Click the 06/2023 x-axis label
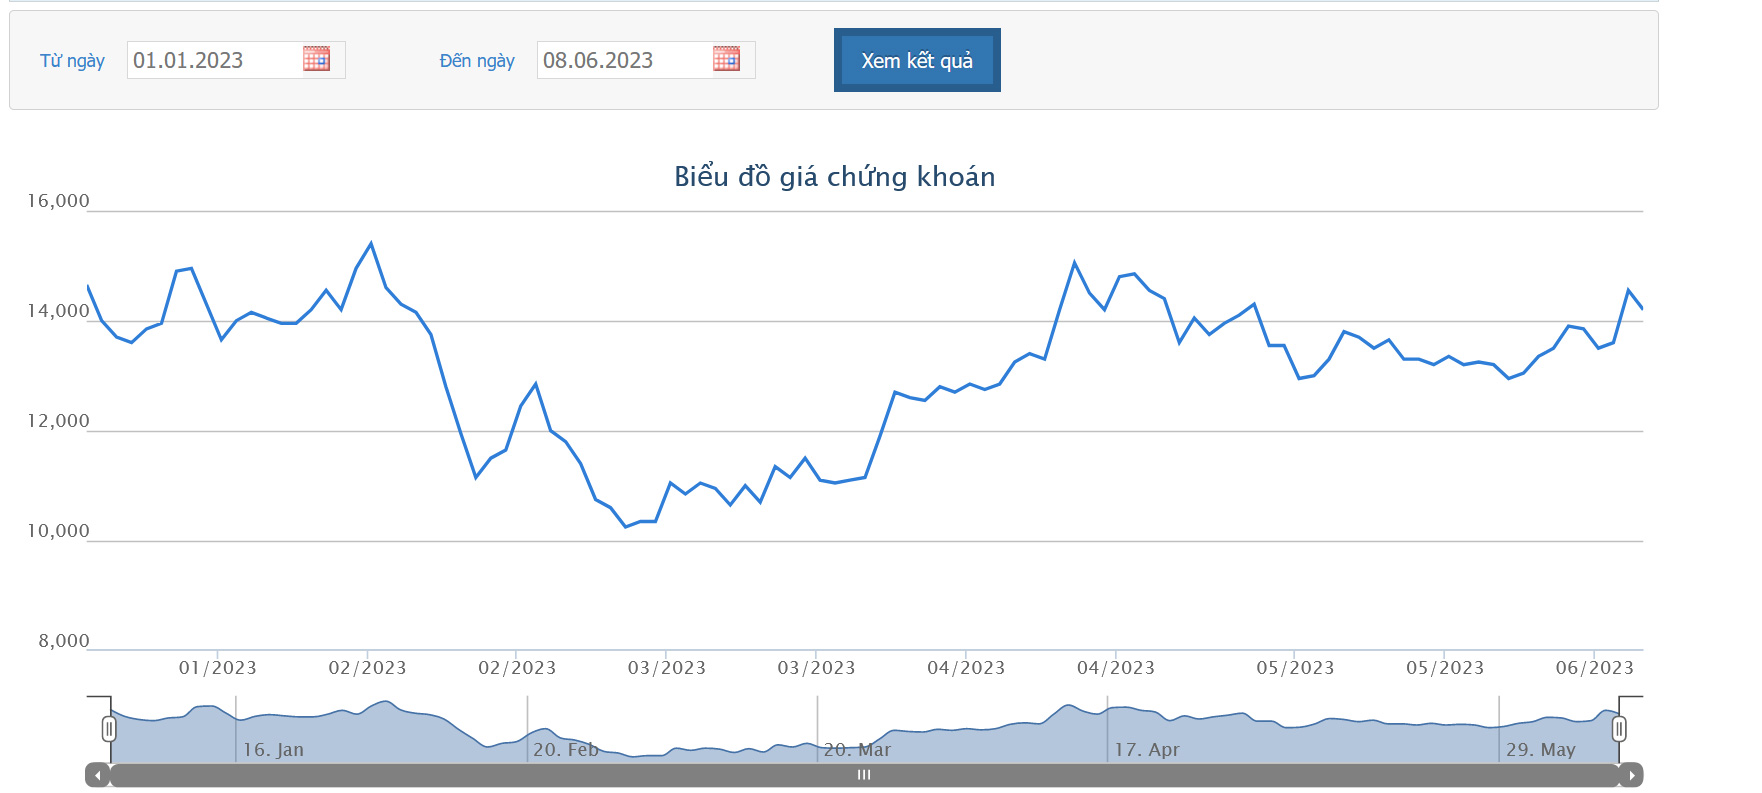 pyautogui.click(x=1594, y=668)
